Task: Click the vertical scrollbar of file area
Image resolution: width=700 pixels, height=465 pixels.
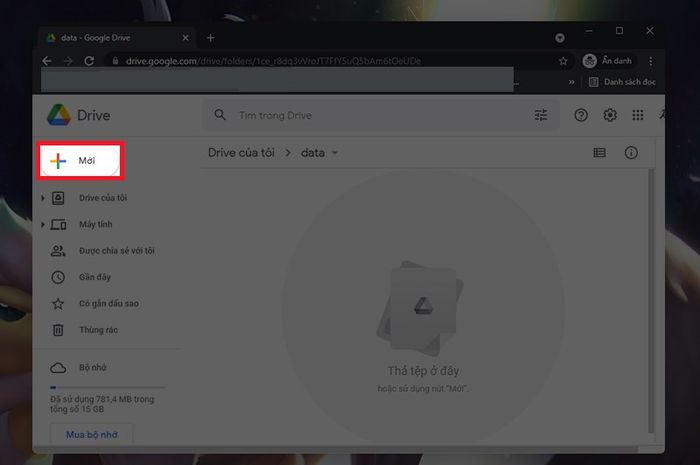Action: click(x=651, y=301)
